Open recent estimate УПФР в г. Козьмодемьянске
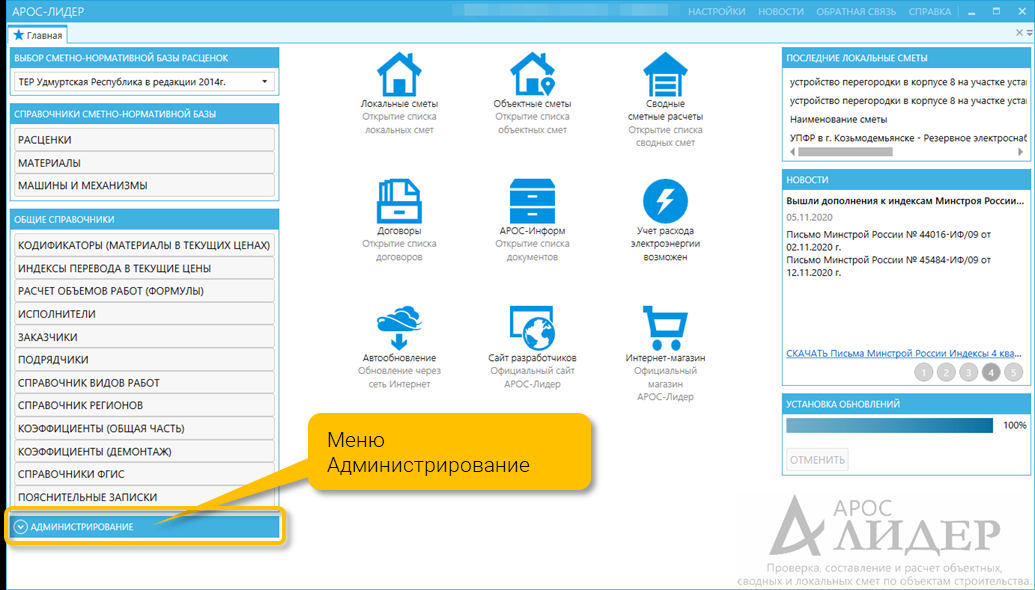Viewport: 1035px width, 590px height. (907, 138)
